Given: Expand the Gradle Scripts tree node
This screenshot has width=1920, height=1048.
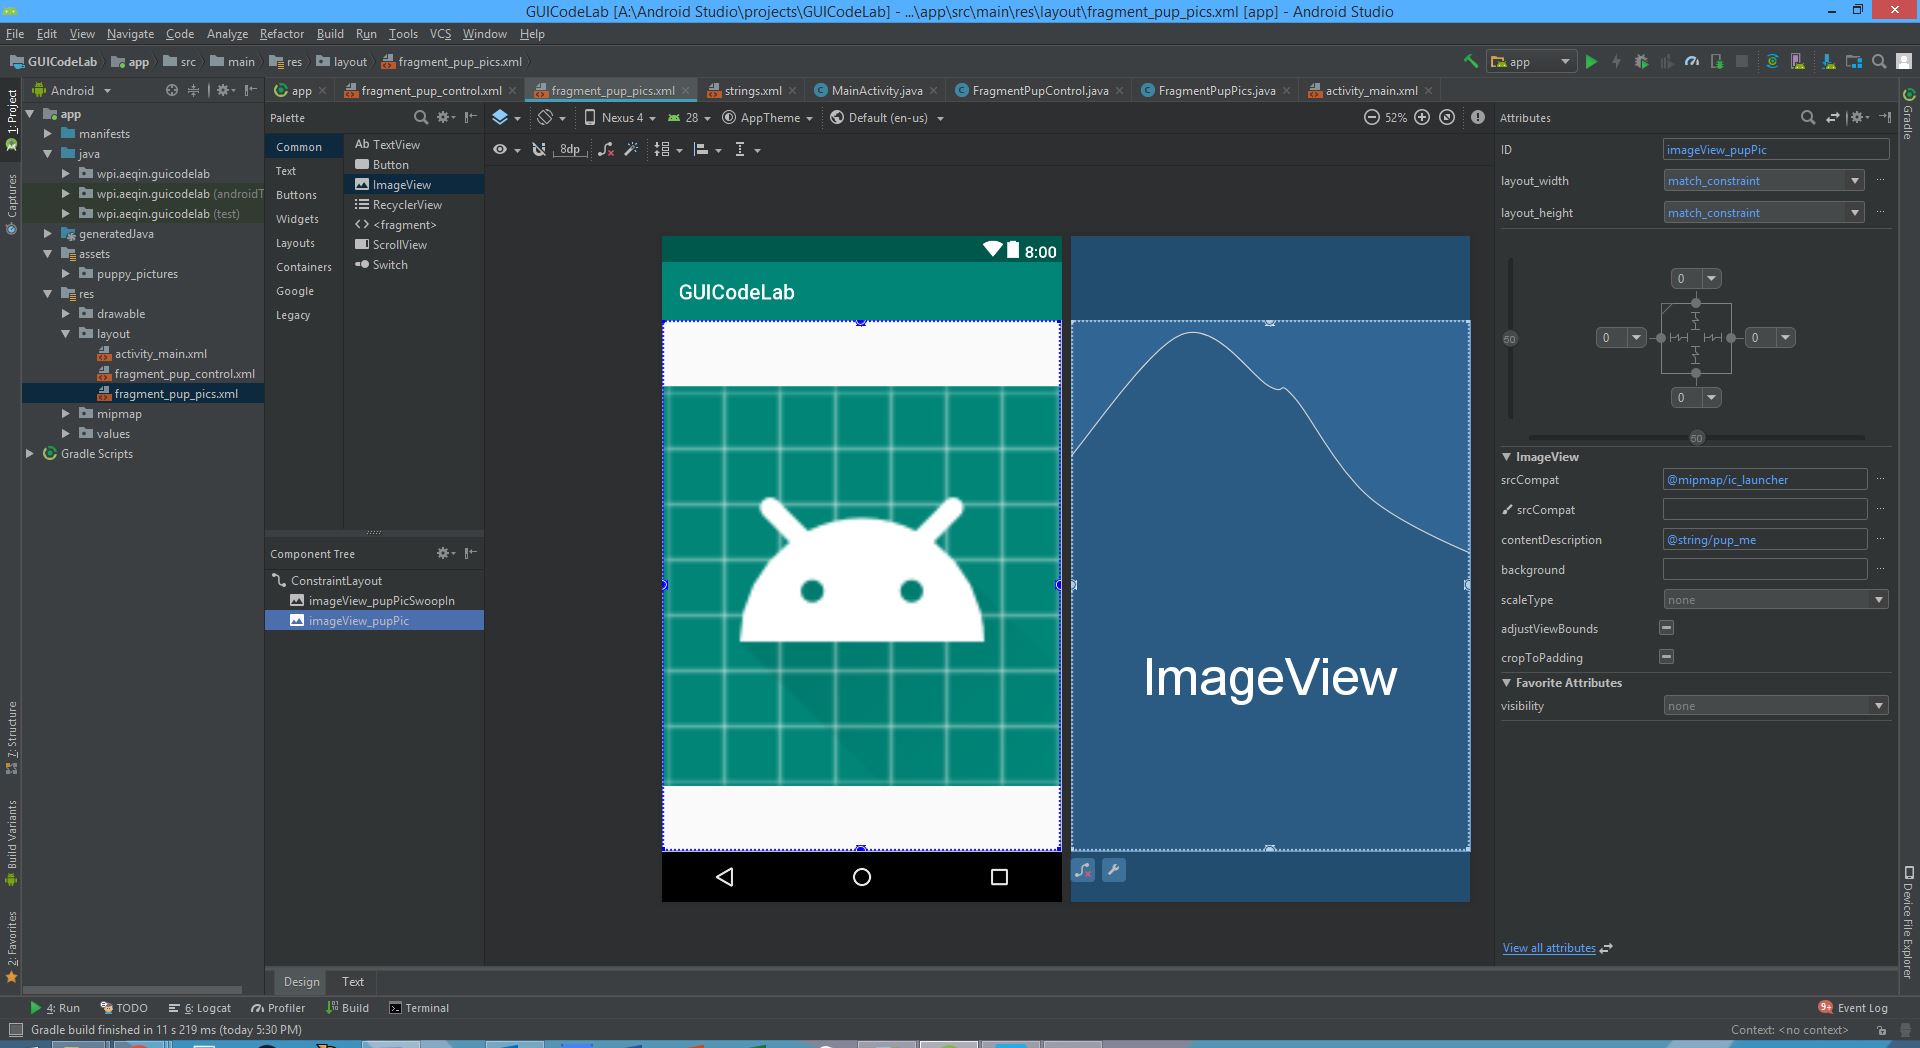Looking at the screenshot, I should [x=30, y=454].
